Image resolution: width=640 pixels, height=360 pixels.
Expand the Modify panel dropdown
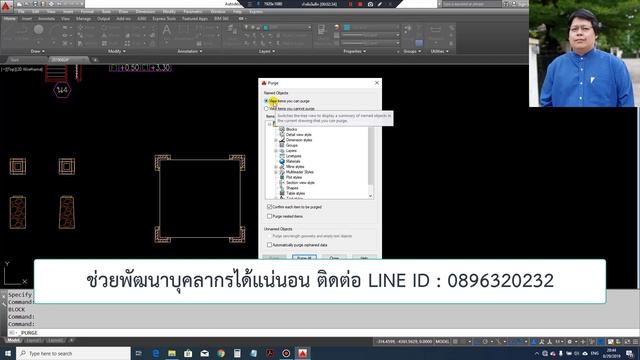pyautogui.click(x=117, y=51)
